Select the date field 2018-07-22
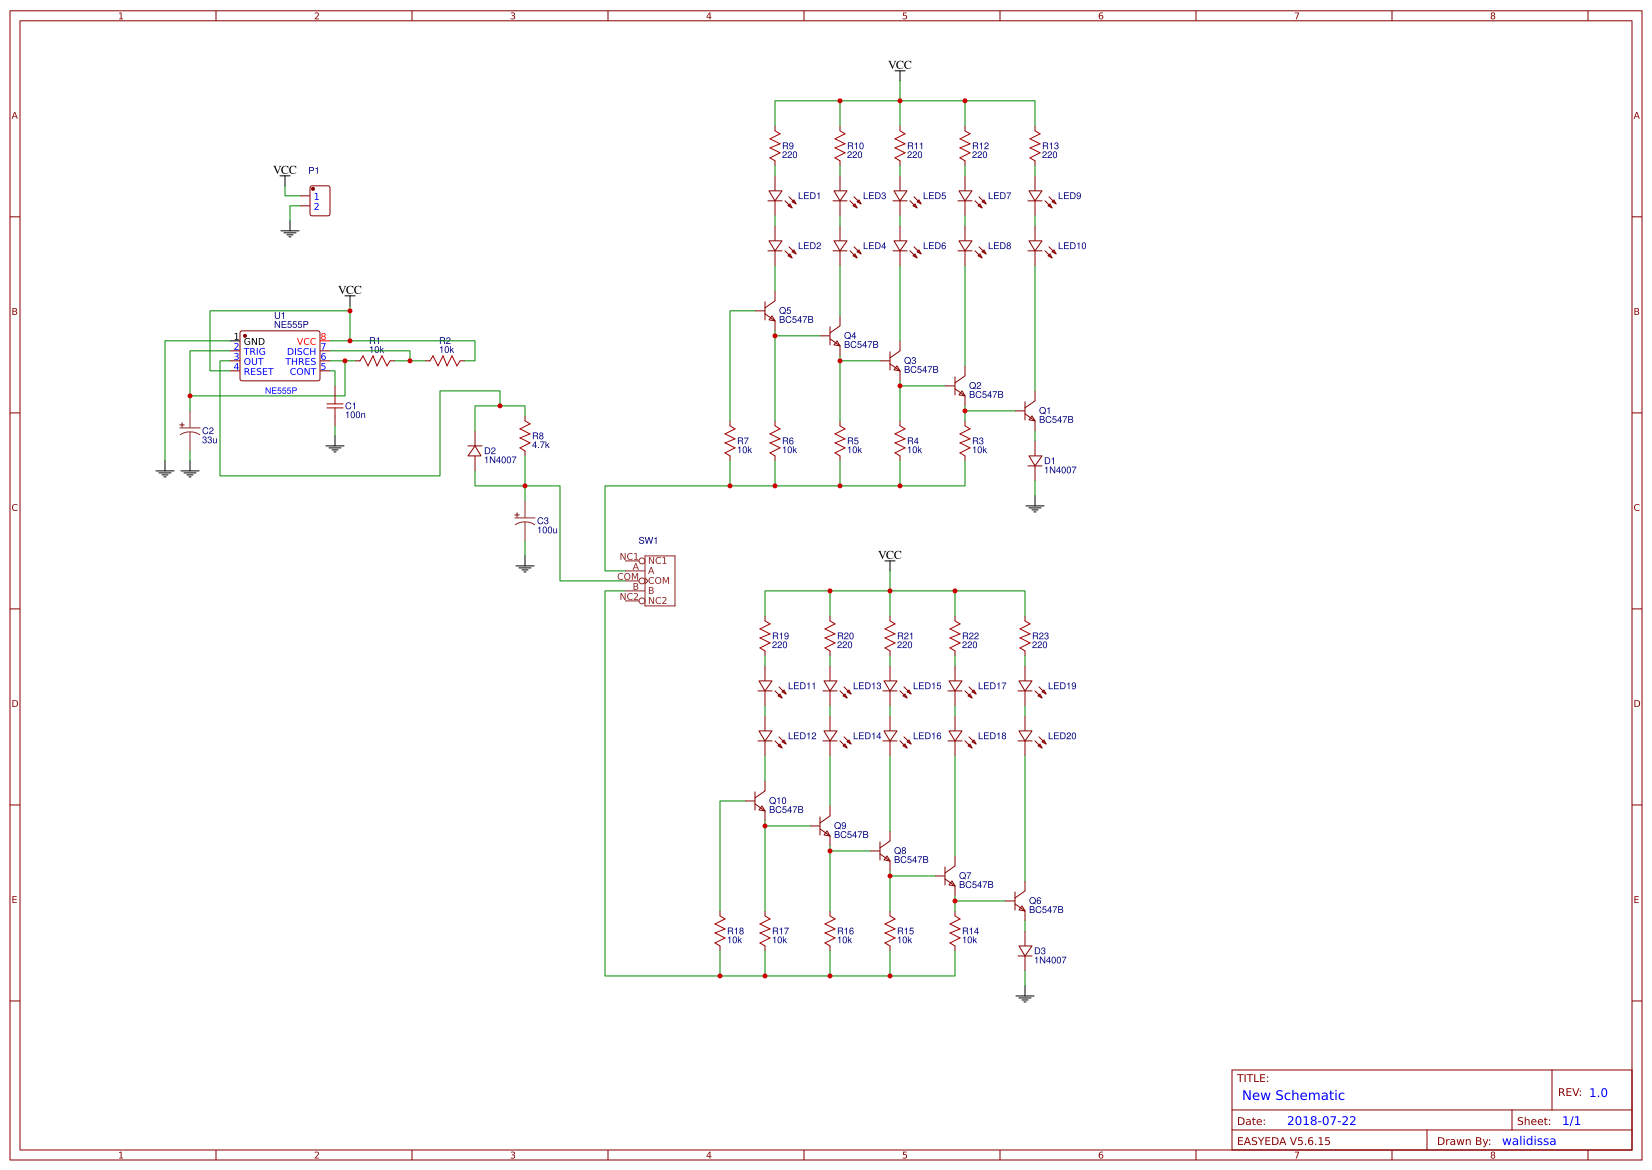This screenshot has width=1652, height=1170. (1321, 1121)
